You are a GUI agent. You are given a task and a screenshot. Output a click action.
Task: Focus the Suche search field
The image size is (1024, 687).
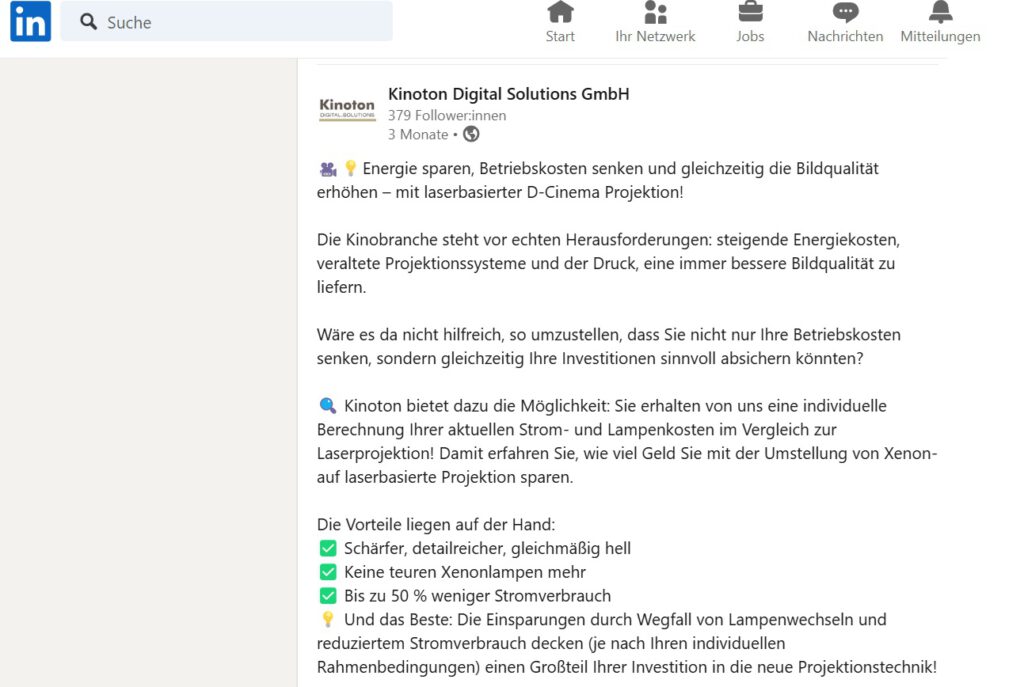pyautogui.click(x=227, y=22)
